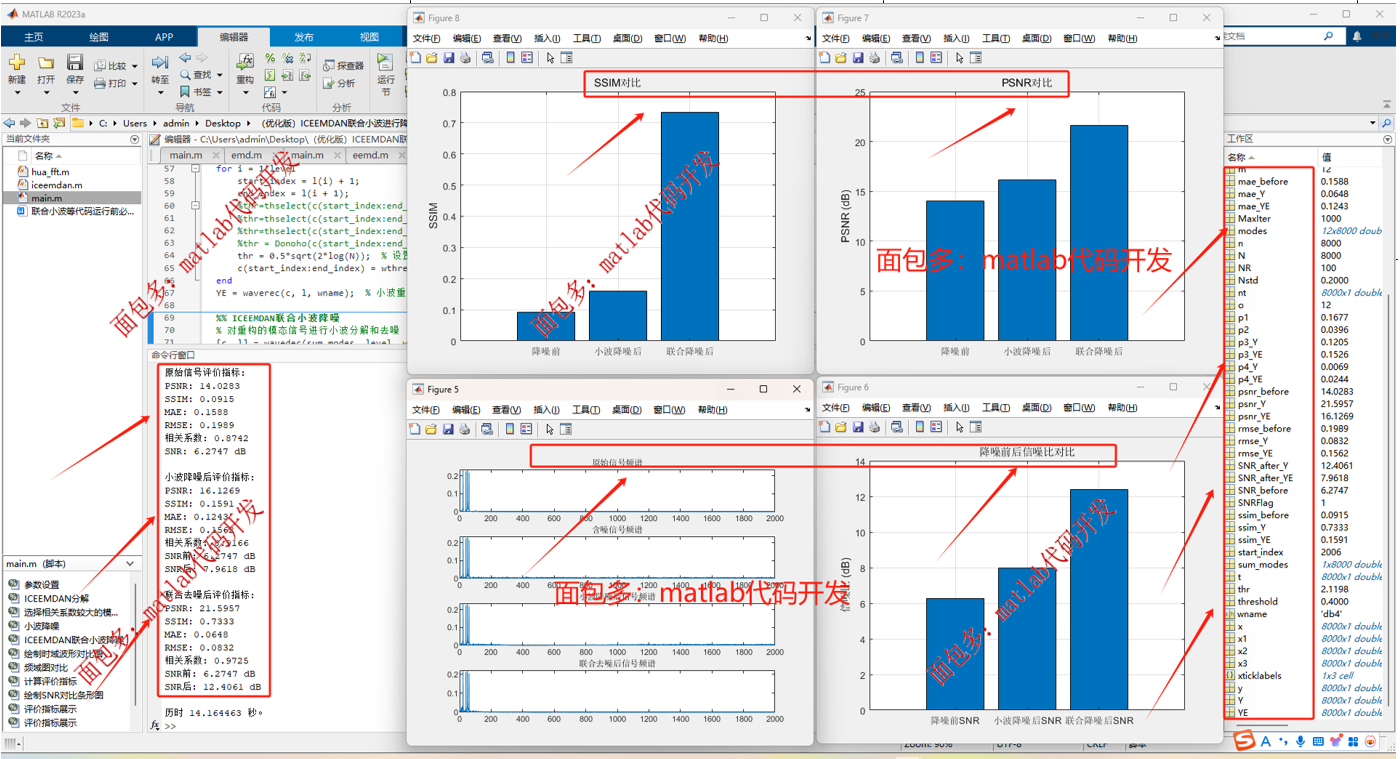Jump to section 小波降噪 in details panel
The width and height of the screenshot is (1400, 759).
coord(40,626)
